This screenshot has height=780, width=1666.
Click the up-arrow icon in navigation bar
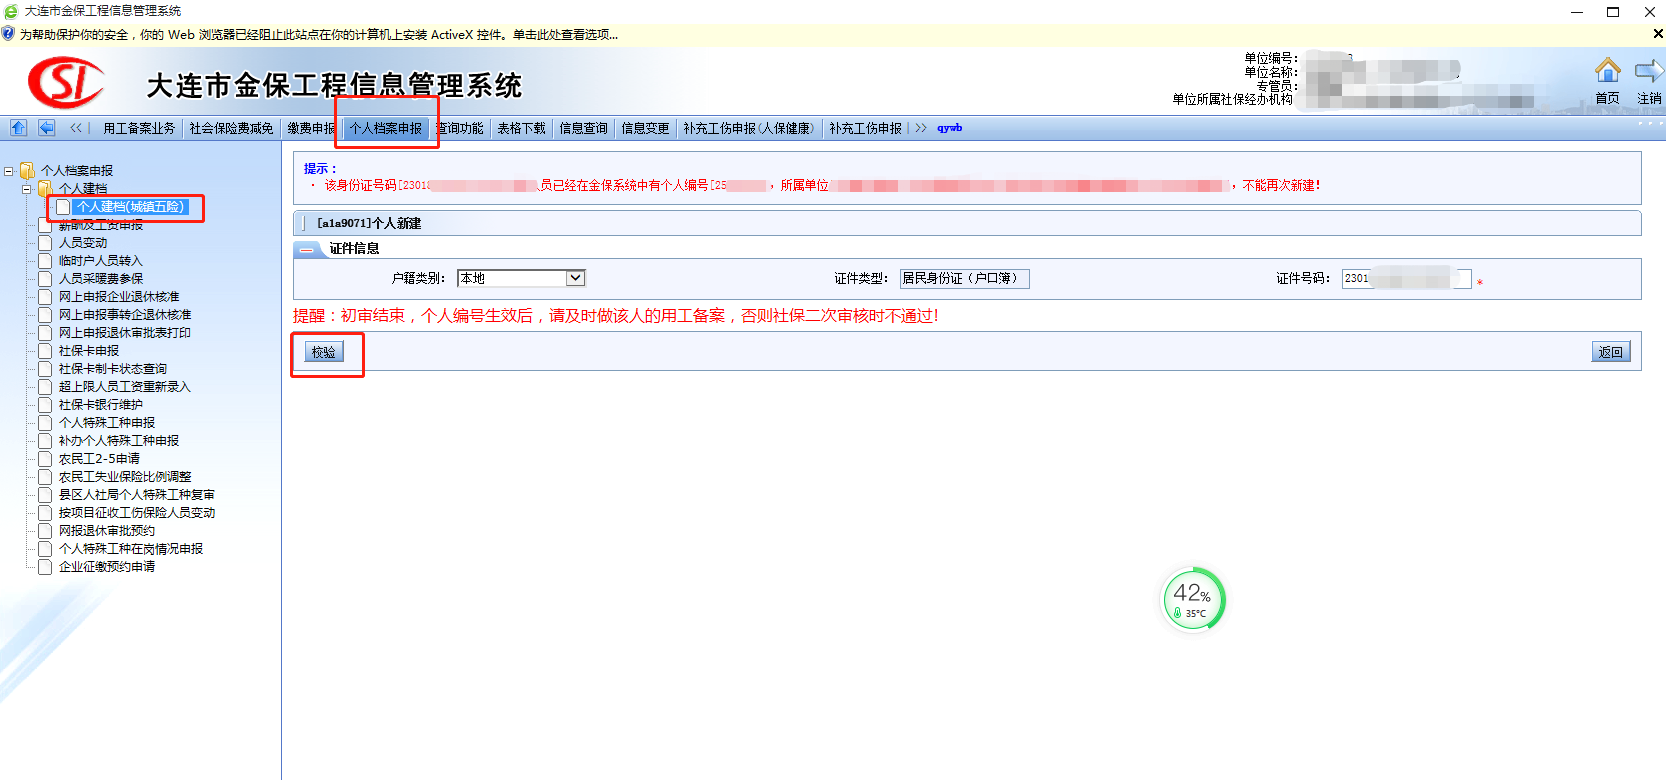pos(18,128)
